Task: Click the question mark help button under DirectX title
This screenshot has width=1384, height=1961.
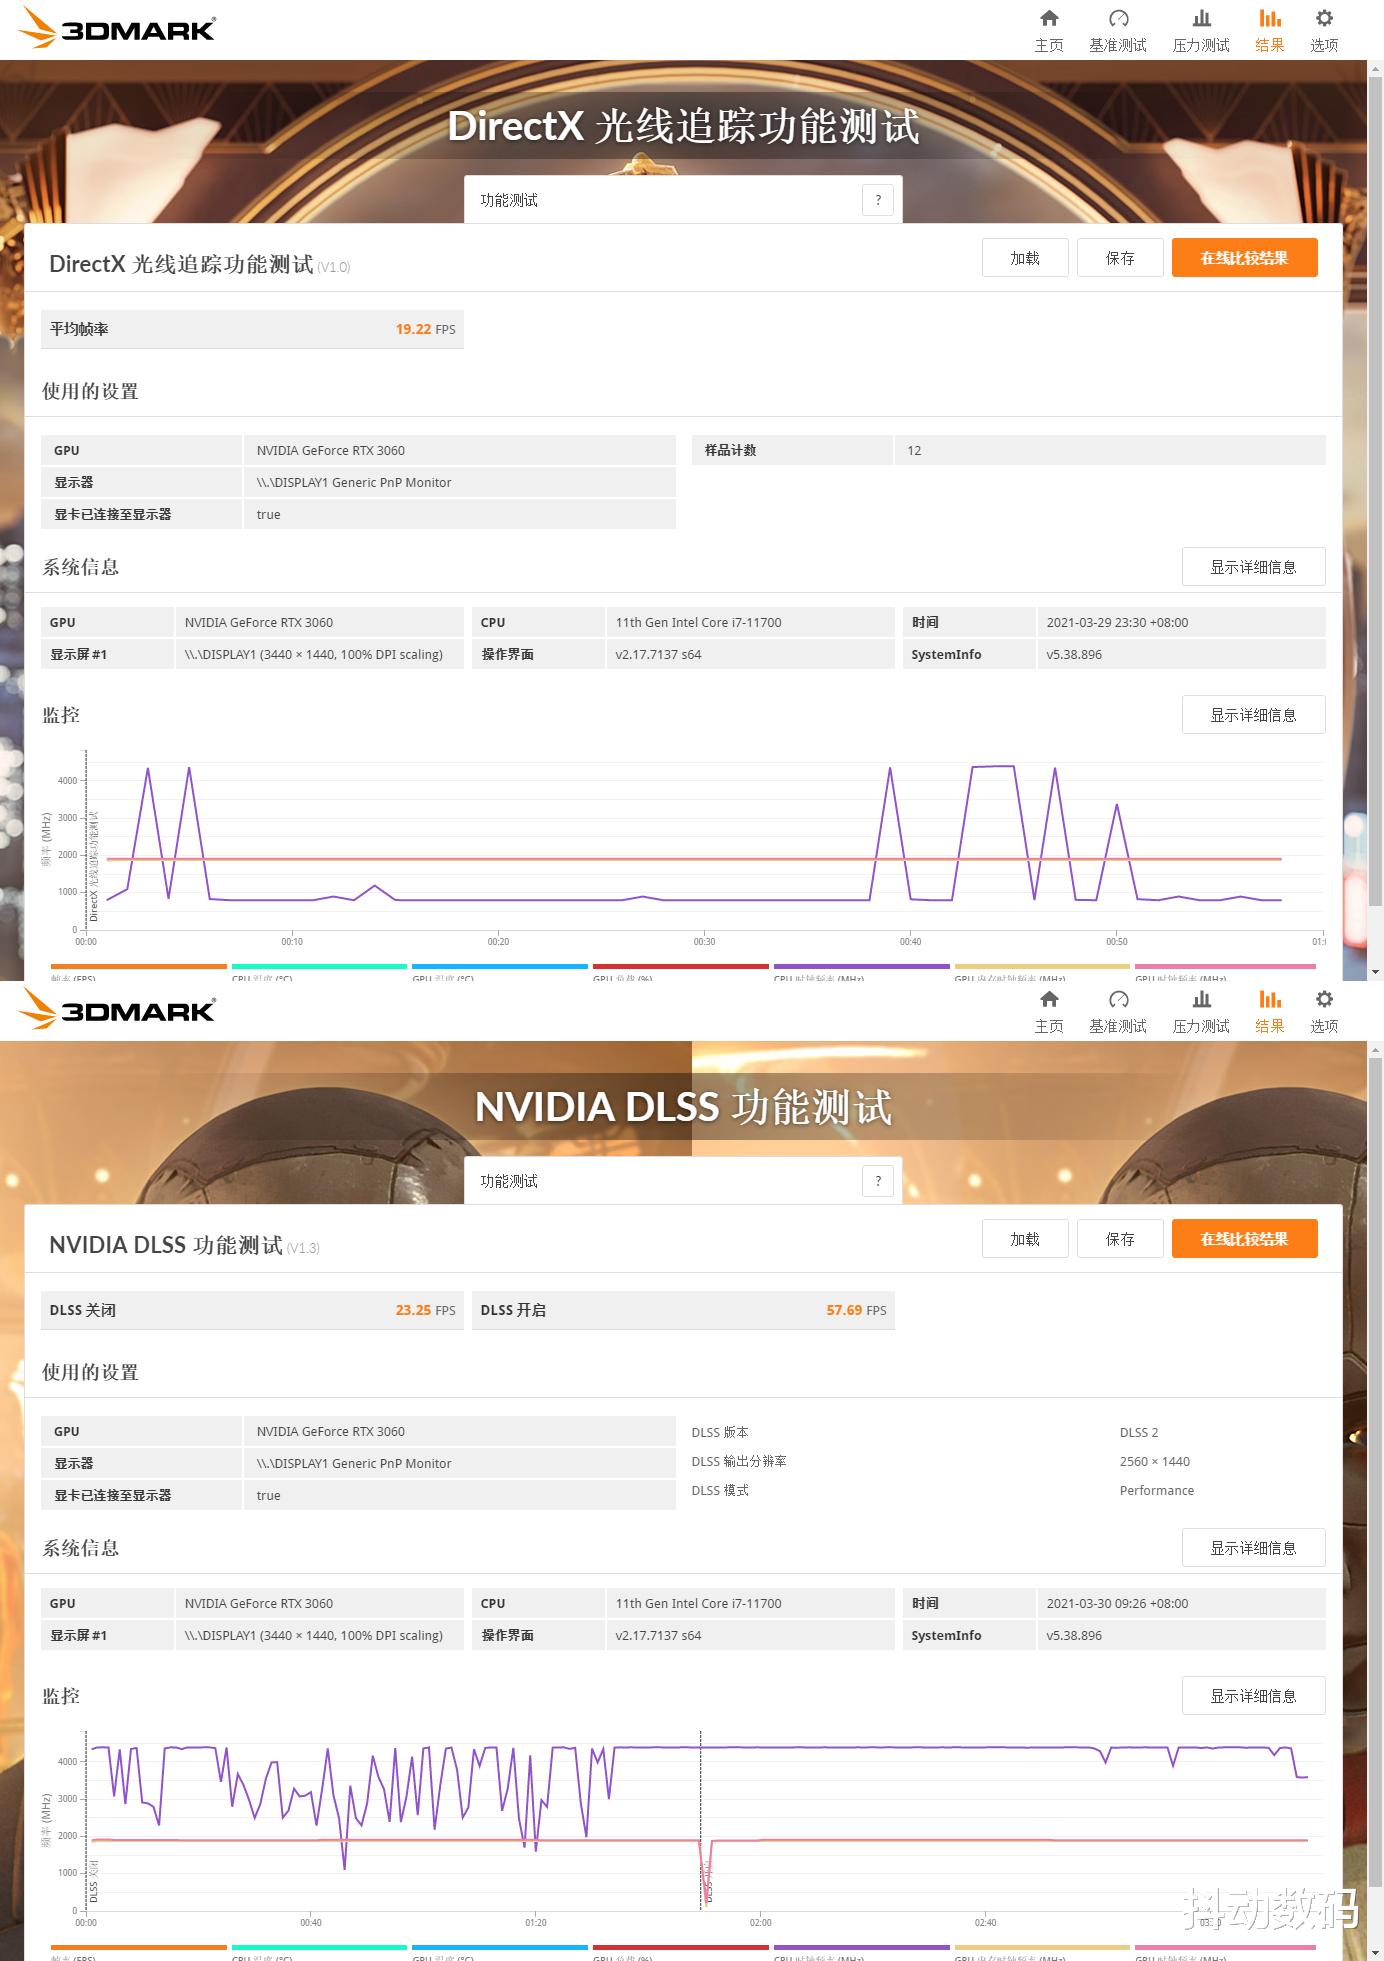Action: (x=878, y=200)
